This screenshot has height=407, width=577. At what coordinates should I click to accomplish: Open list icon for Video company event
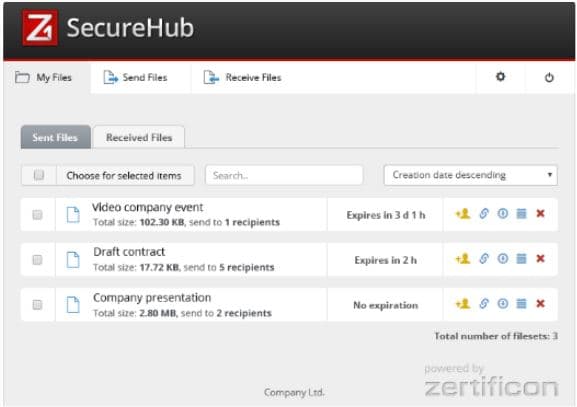(521, 213)
